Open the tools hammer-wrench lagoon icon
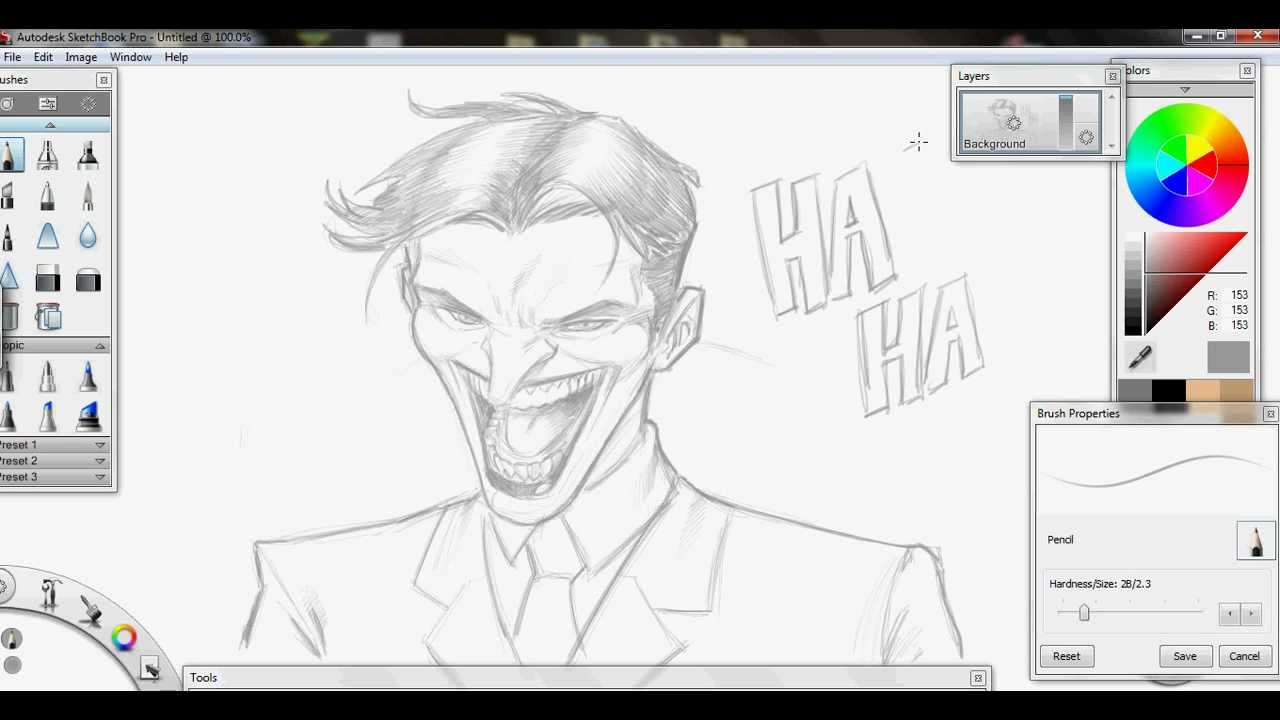Screen dimensions: 1280x720 pyautogui.click(x=51, y=593)
